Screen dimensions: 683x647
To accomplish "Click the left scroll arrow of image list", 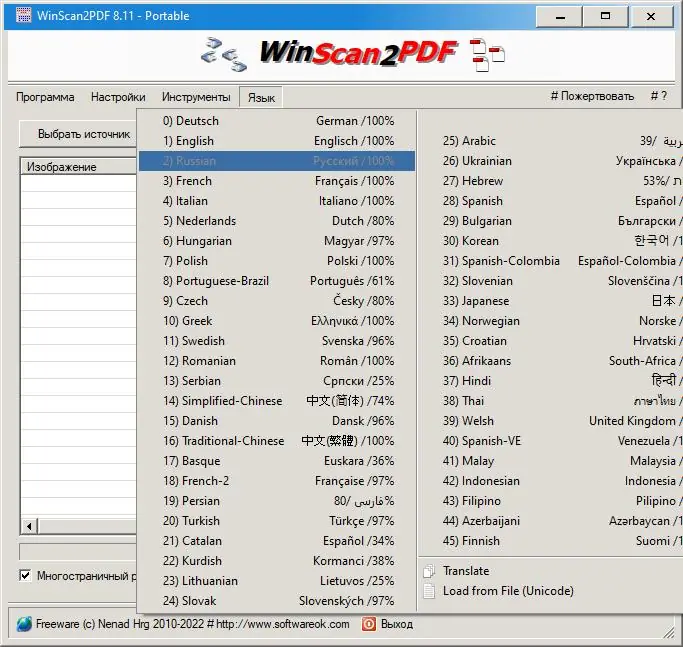I will (x=29, y=526).
